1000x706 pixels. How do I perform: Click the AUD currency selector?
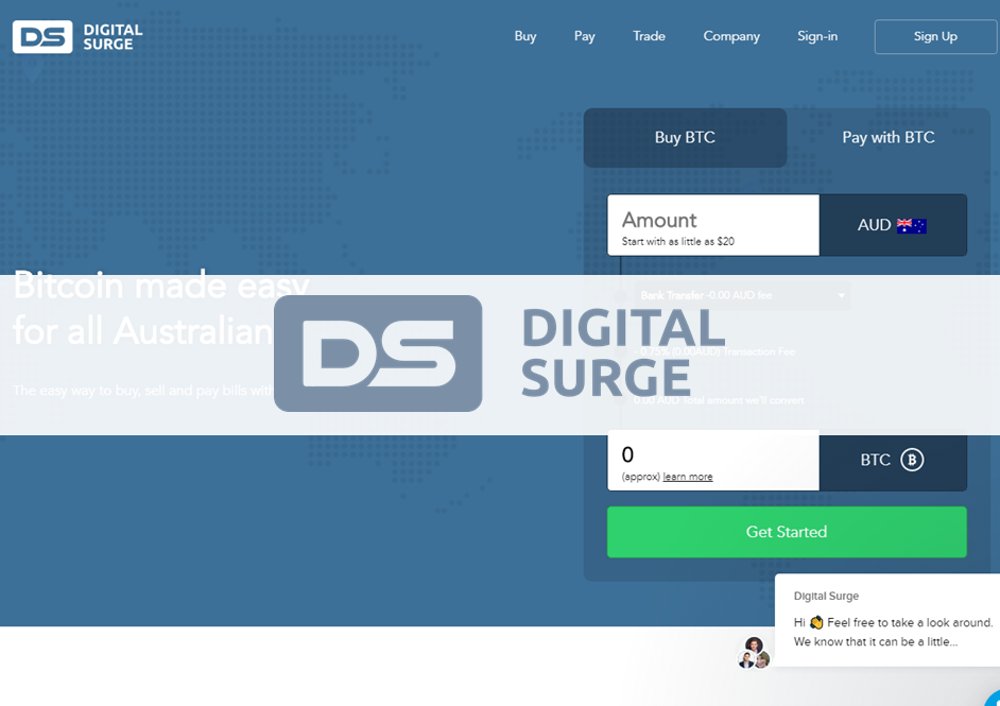[893, 225]
